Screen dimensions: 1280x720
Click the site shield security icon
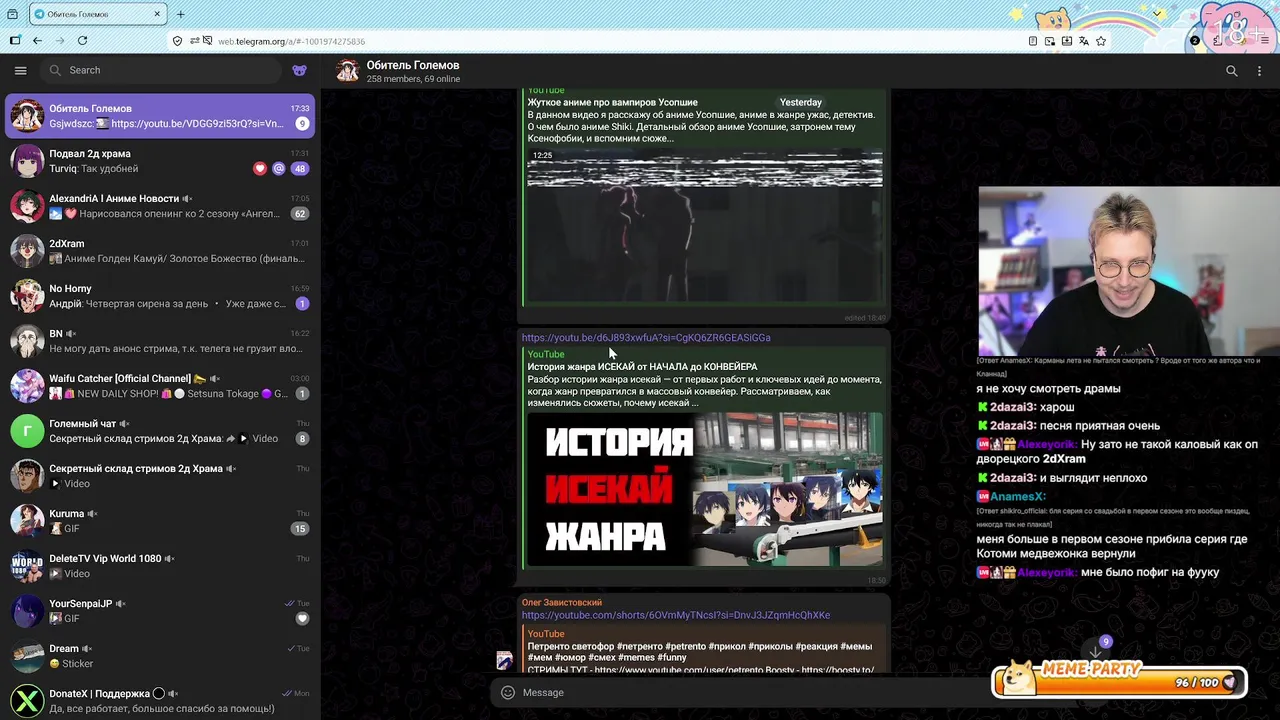177,41
